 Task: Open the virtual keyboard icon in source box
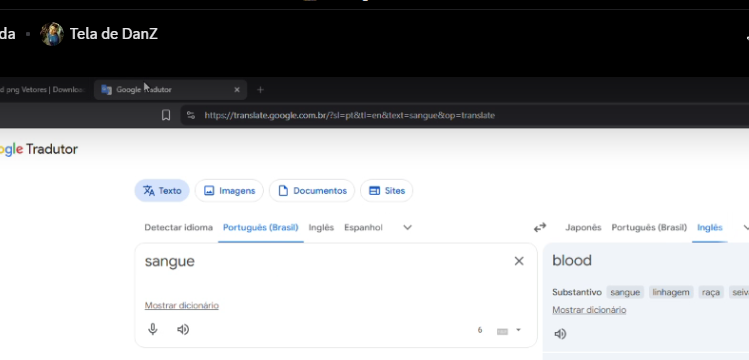point(502,331)
